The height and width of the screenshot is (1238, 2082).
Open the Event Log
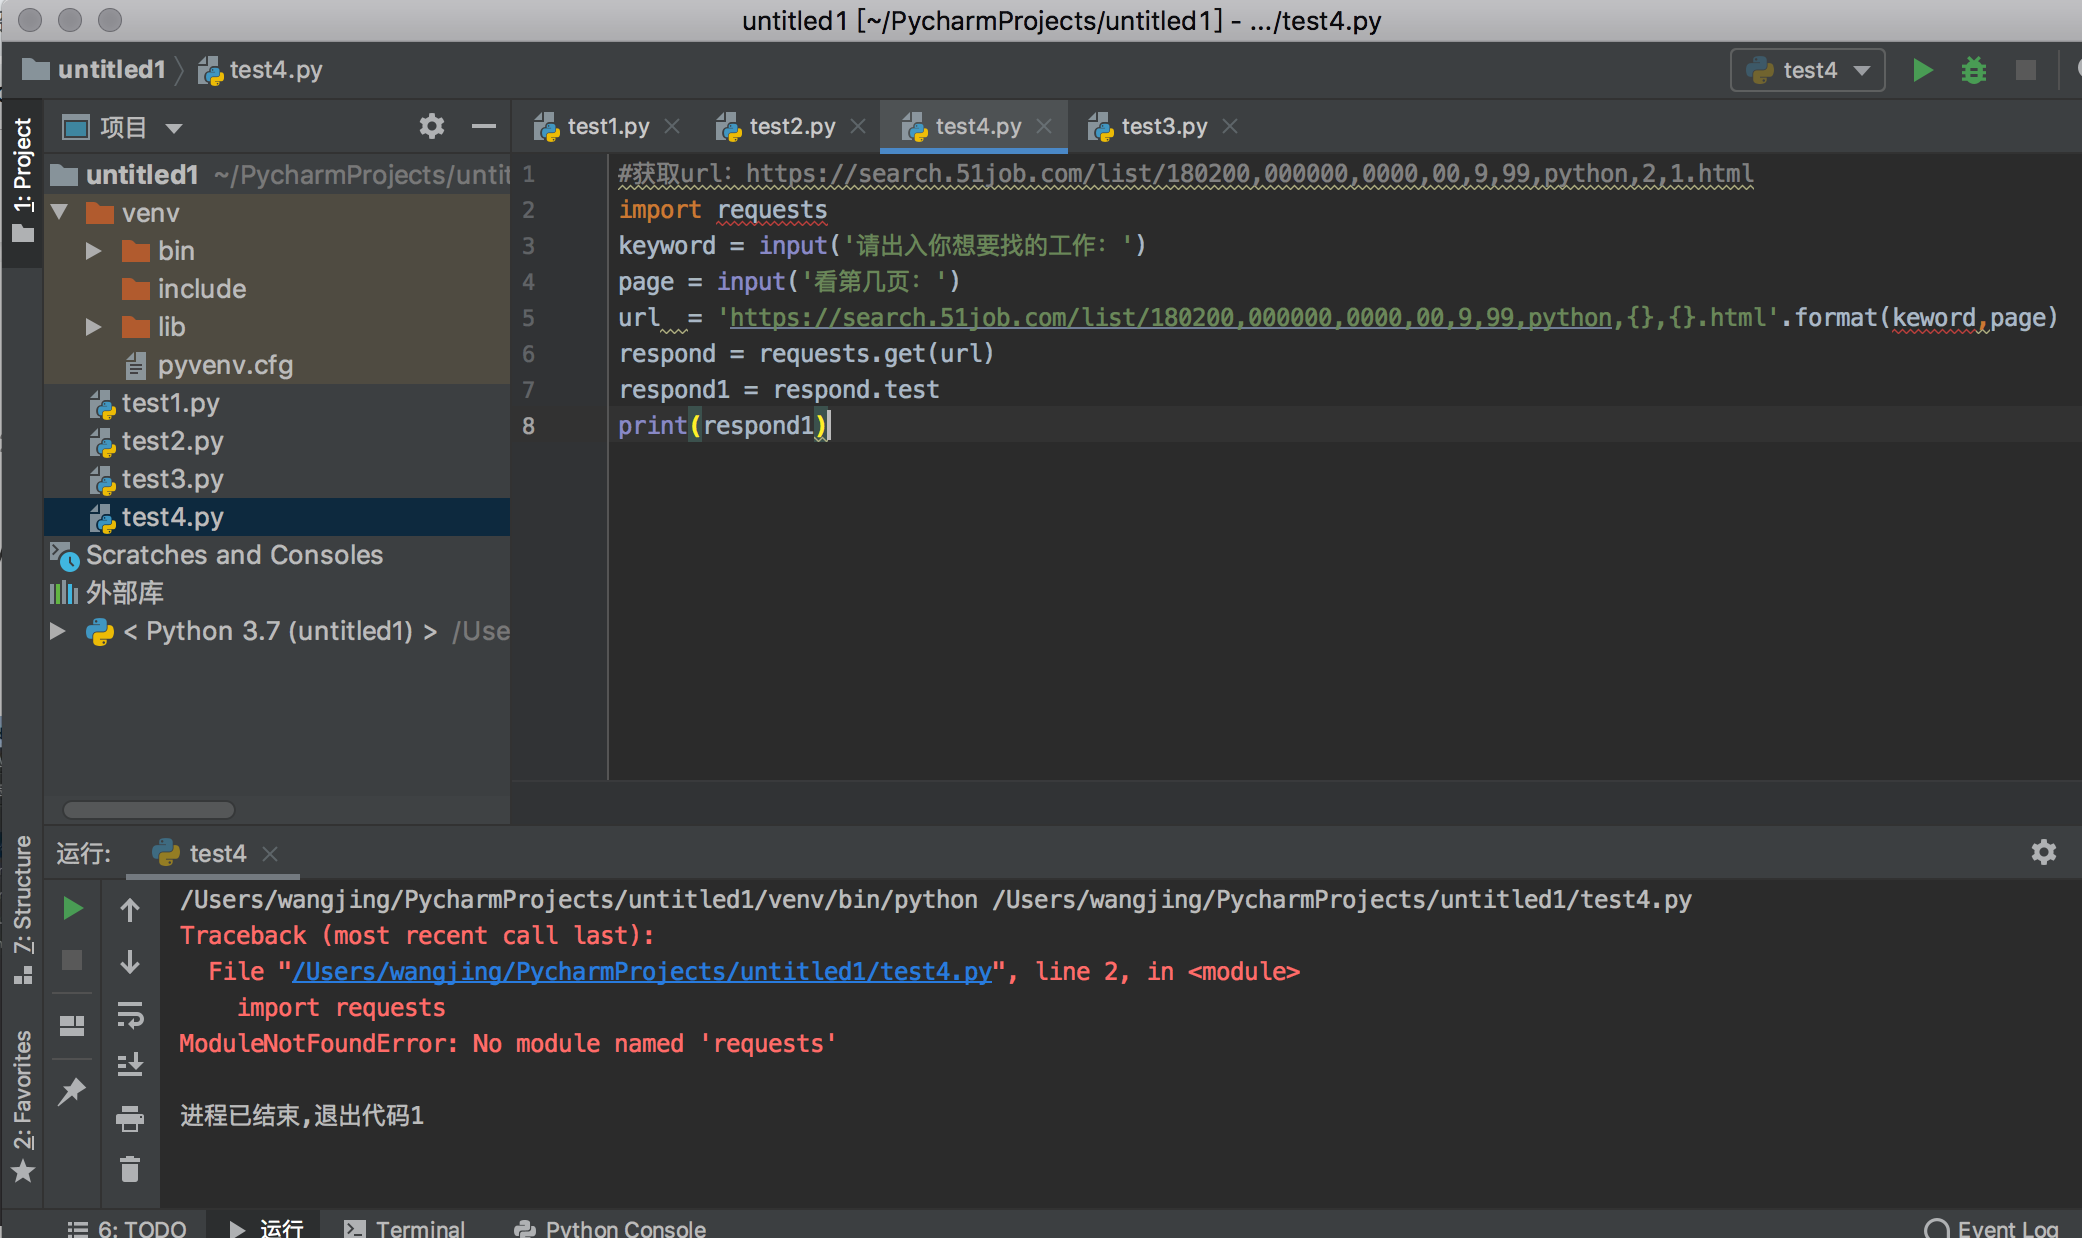point(1991,1228)
